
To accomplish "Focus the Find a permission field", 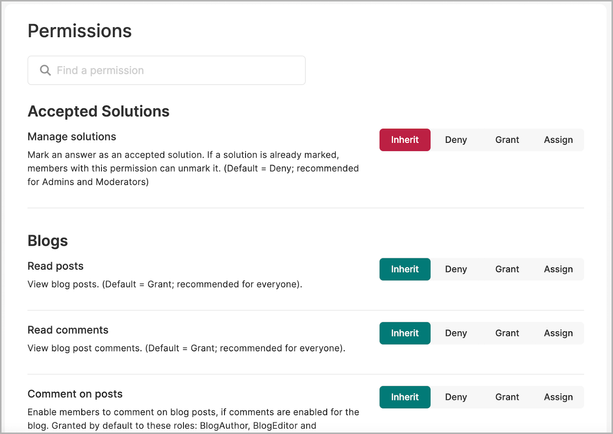I will (x=167, y=70).
